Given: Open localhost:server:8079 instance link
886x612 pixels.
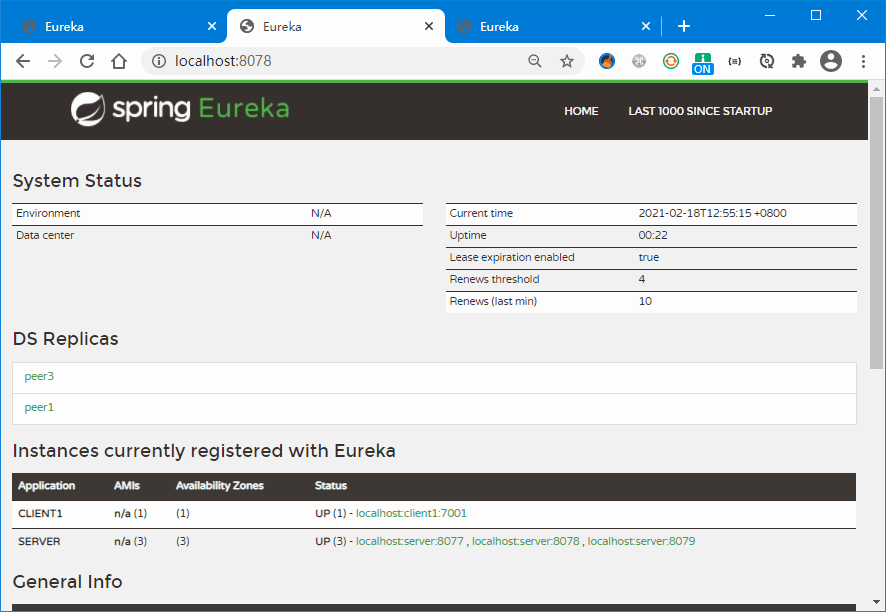Looking at the screenshot, I should [x=641, y=541].
